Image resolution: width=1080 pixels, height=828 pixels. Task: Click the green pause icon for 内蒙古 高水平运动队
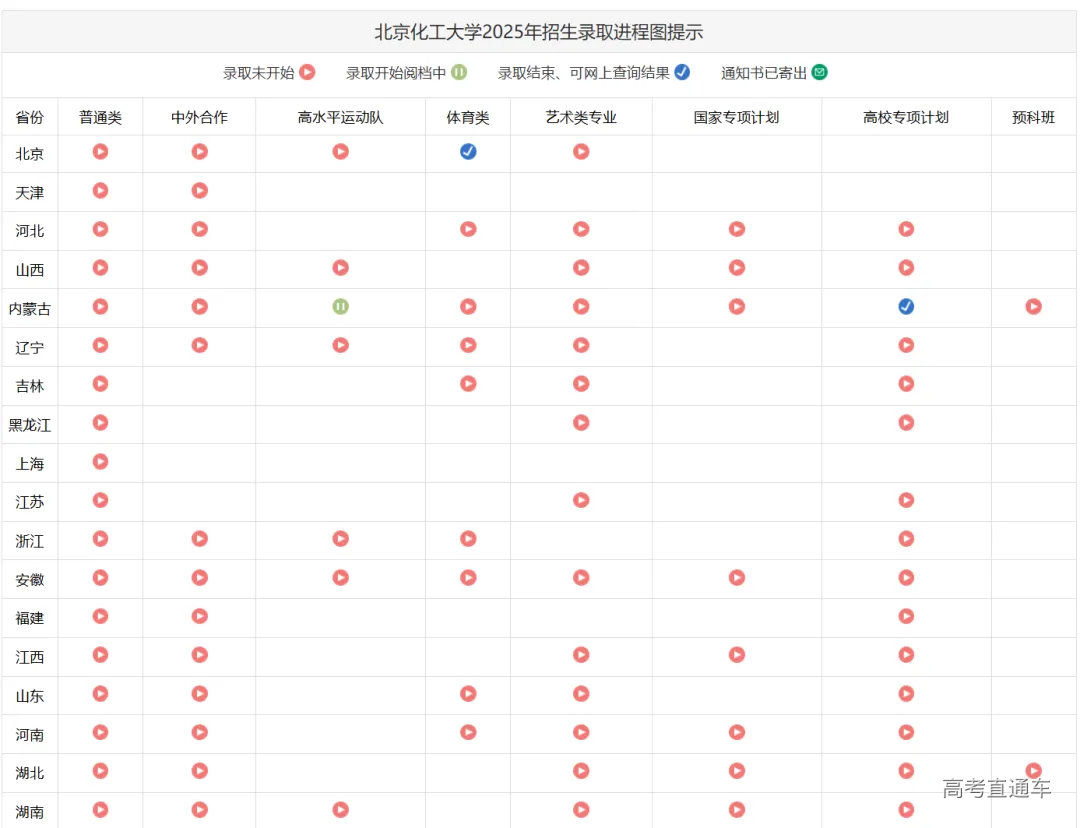point(340,306)
